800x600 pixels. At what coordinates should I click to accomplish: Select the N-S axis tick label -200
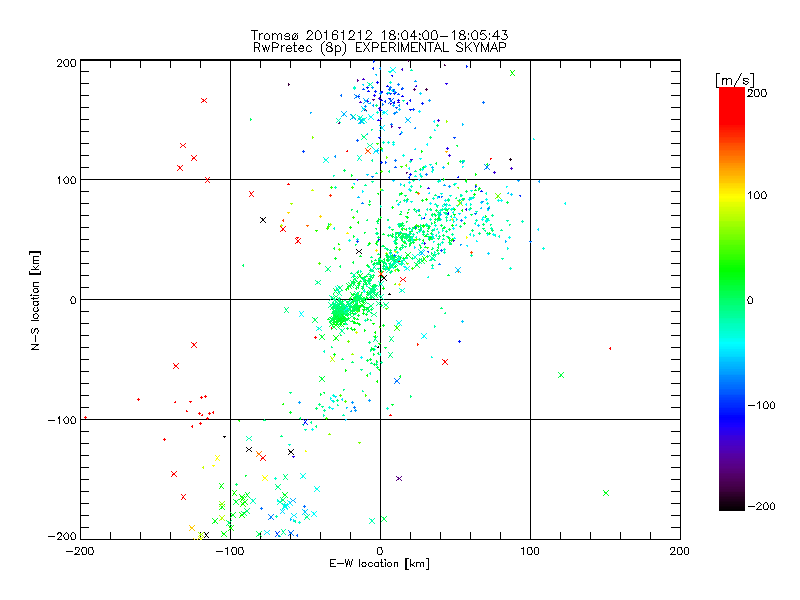tap(62, 537)
